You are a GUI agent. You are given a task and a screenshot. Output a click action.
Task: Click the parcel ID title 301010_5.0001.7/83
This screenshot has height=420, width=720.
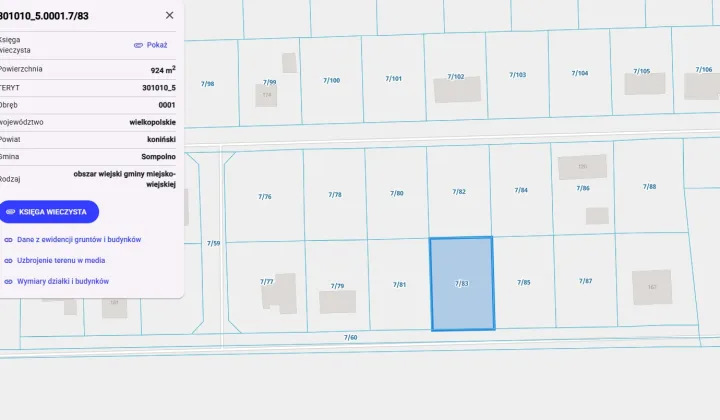pos(44,16)
